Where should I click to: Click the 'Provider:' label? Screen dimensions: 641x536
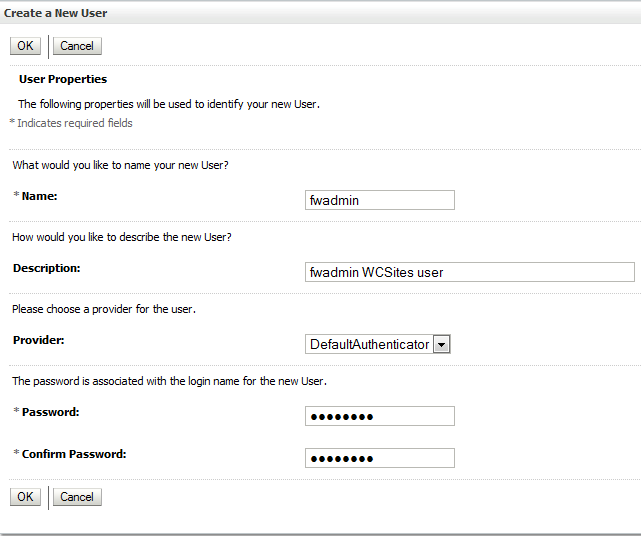coord(38,340)
